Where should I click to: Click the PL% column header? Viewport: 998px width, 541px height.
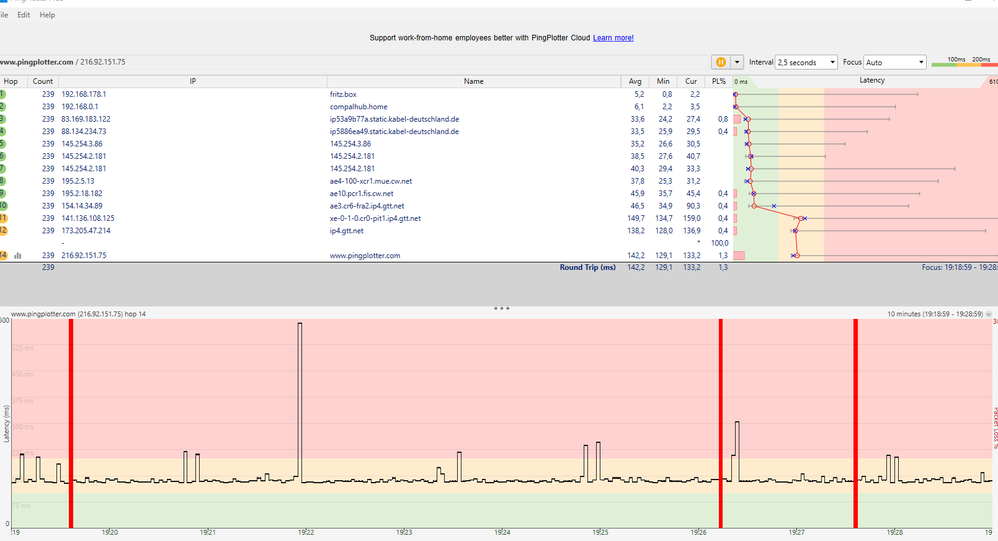[x=719, y=81]
